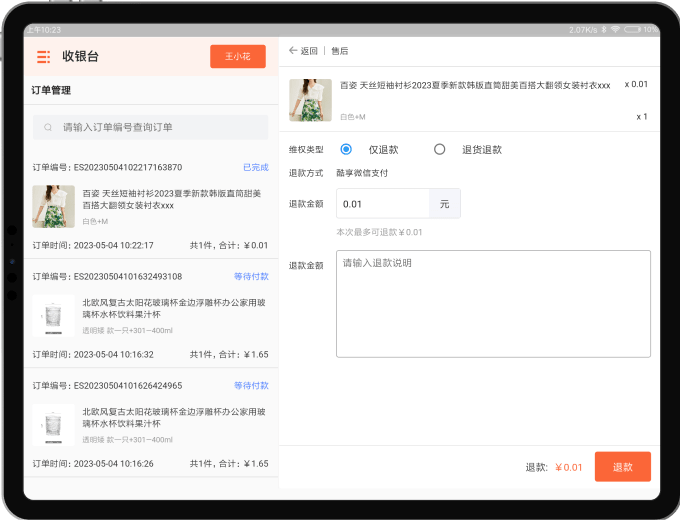Open the hamburger menu beside 收银台
680x520 pixels.
pyautogui.click(x=43, y=57)
